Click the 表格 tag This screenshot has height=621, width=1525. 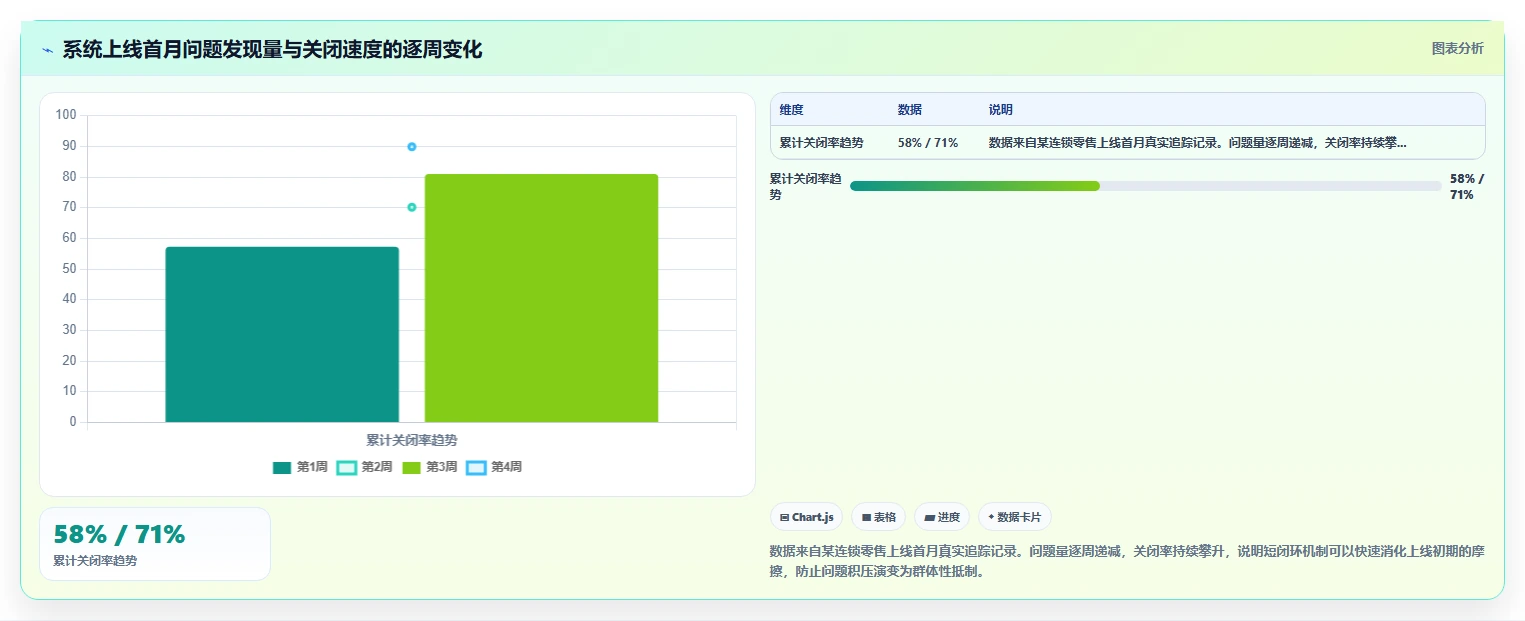coord(879,517)
